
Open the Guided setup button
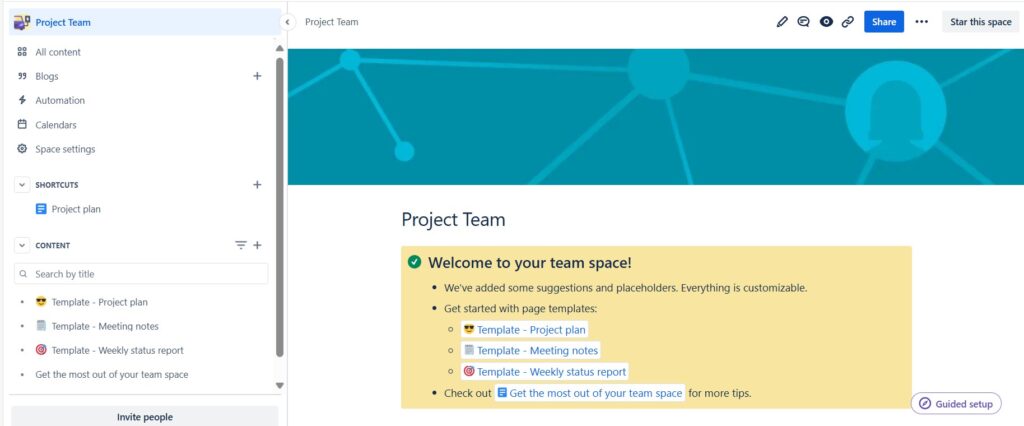click(956, 404)
